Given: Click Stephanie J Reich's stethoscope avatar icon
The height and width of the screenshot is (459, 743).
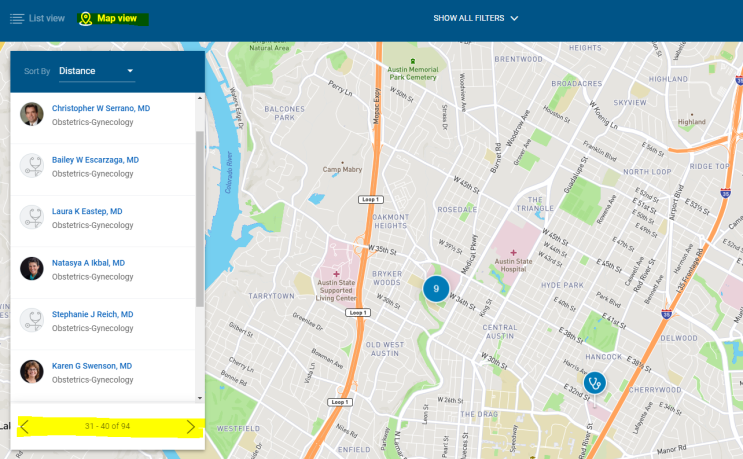Looking at the screenshot, I should click(32, 321).
